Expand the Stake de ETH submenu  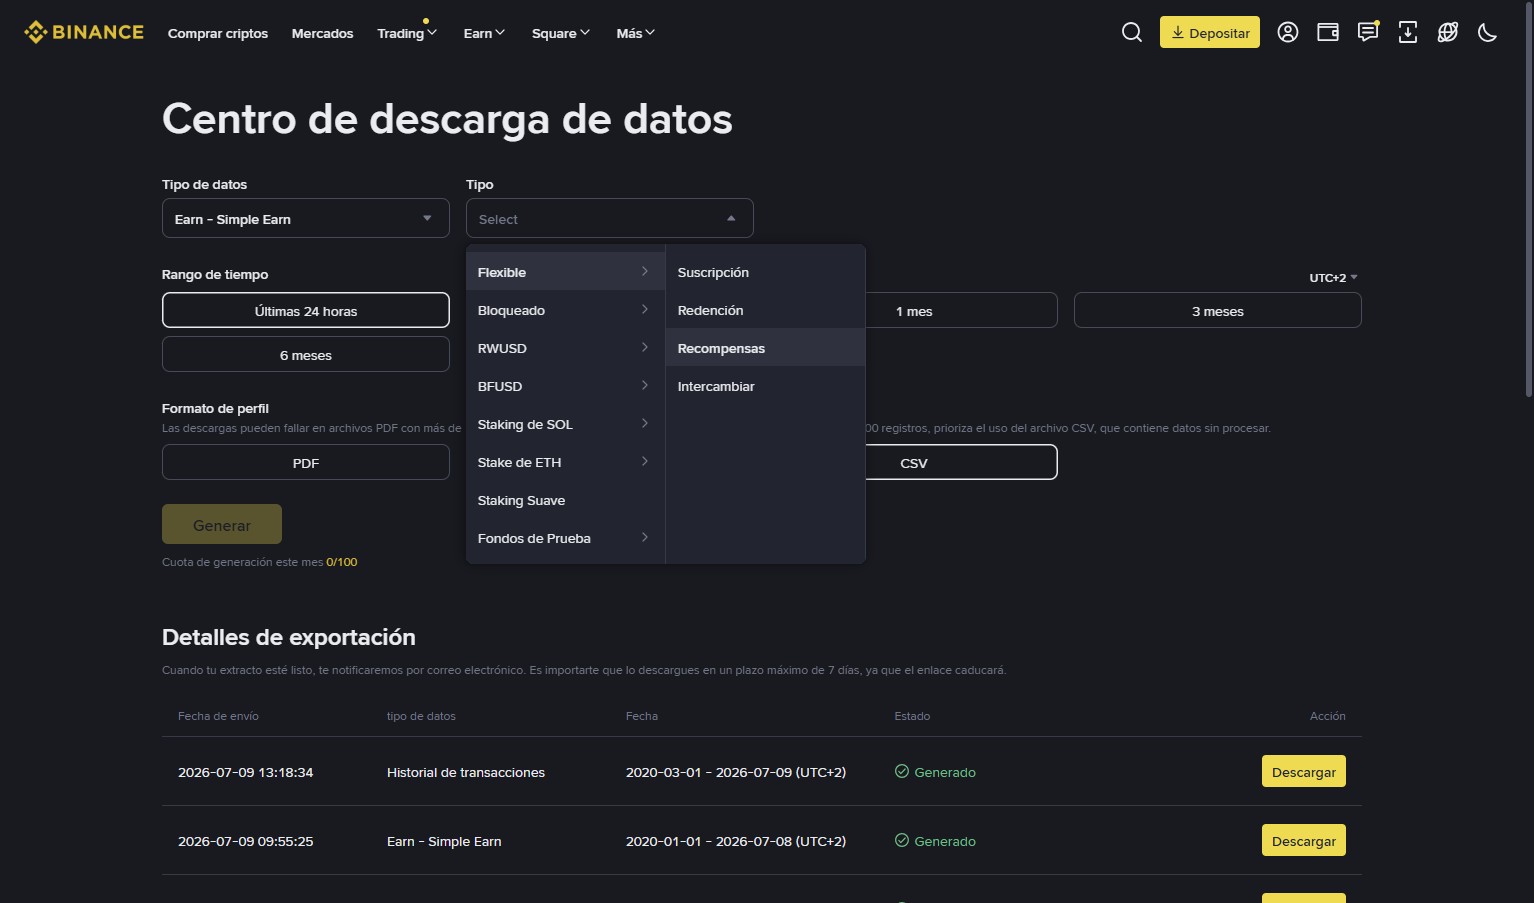pyautogui.click(x=565, y=462)
